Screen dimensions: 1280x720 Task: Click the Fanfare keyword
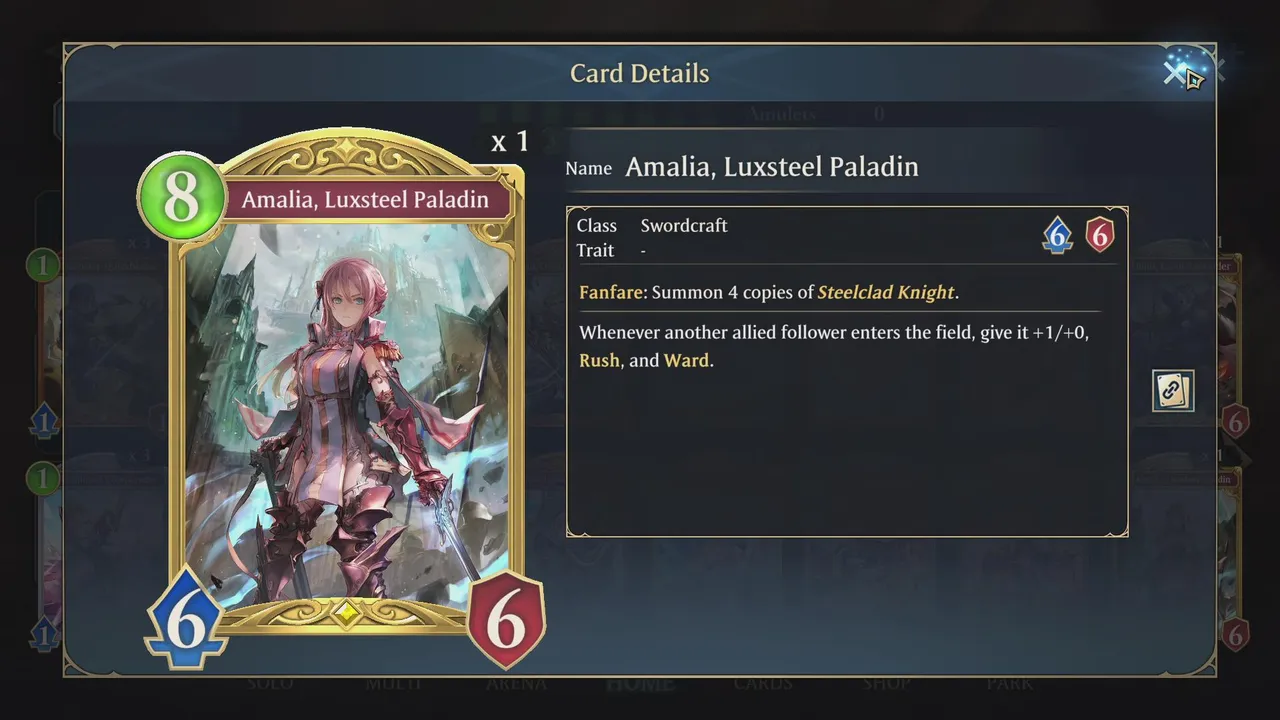(610, 293)
